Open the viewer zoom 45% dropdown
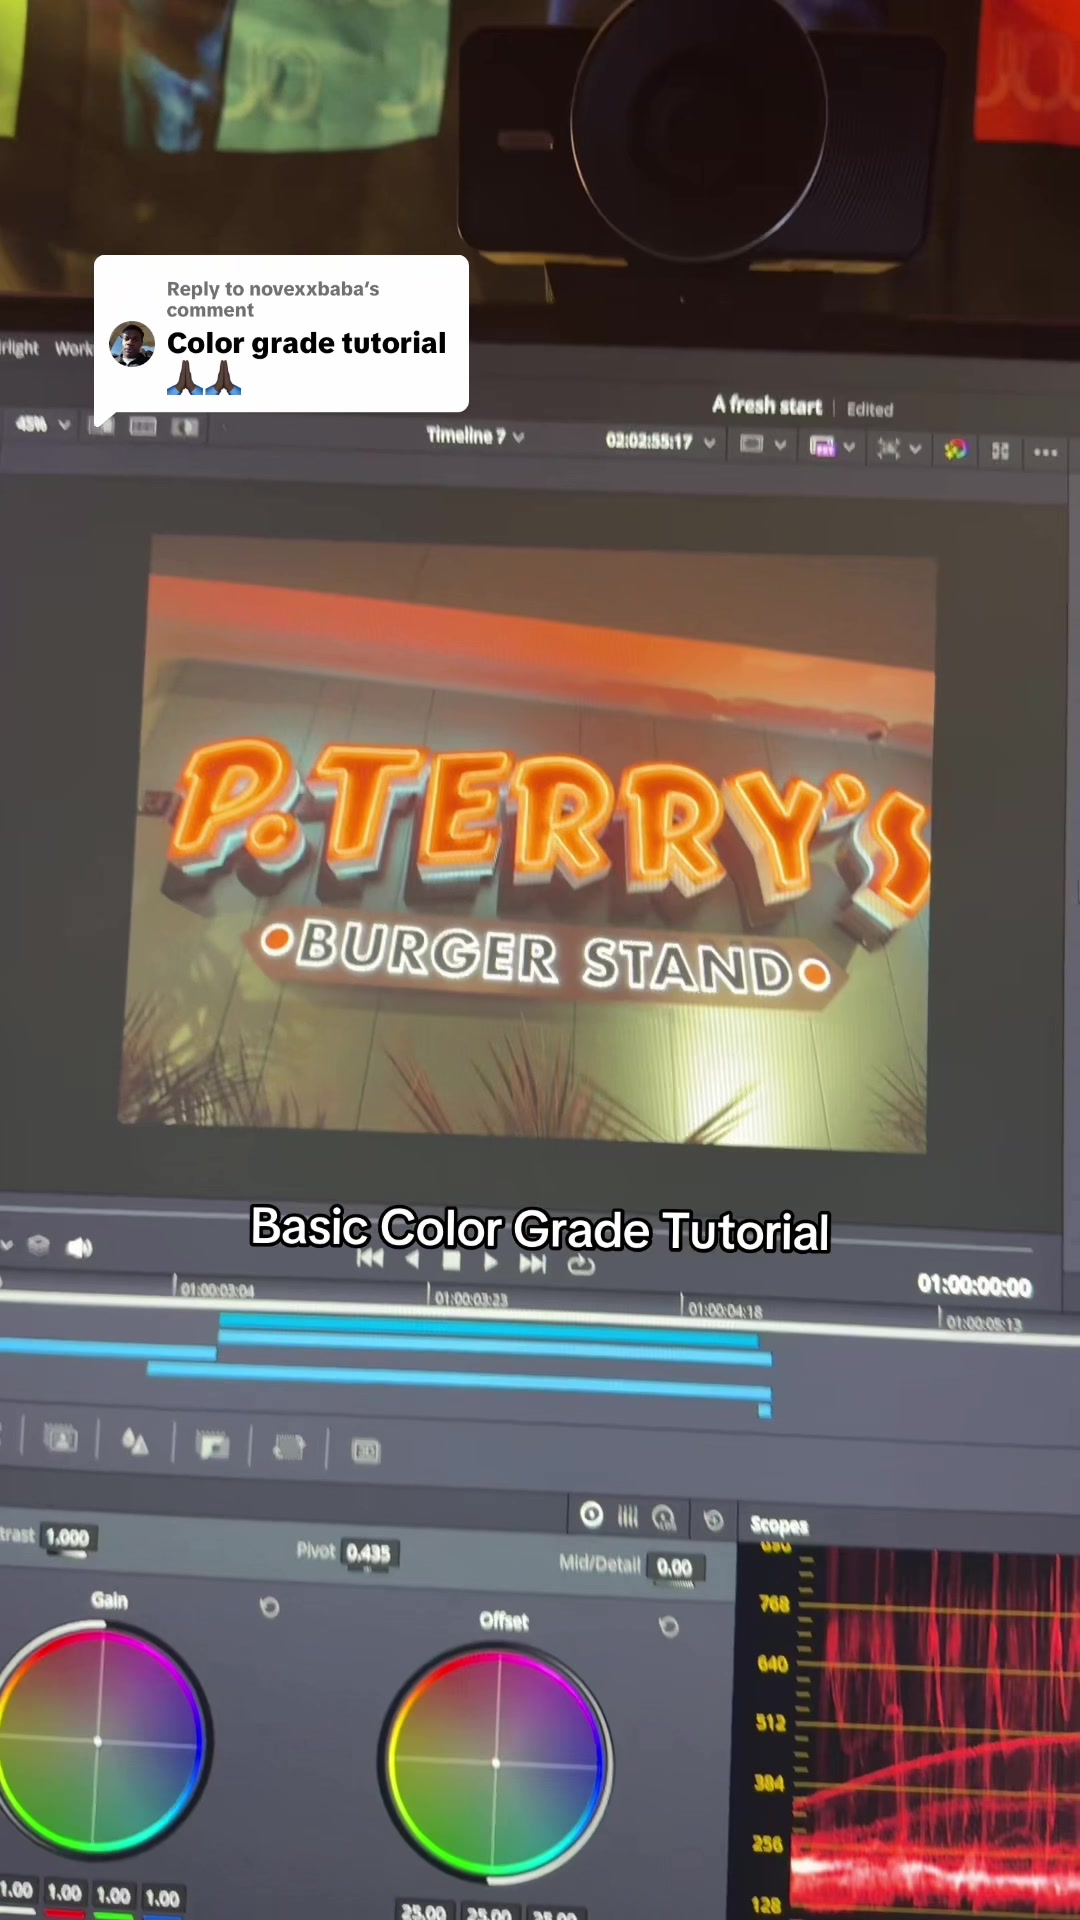The width and height of the screenshot is (1080, 1920). point(42,425)
